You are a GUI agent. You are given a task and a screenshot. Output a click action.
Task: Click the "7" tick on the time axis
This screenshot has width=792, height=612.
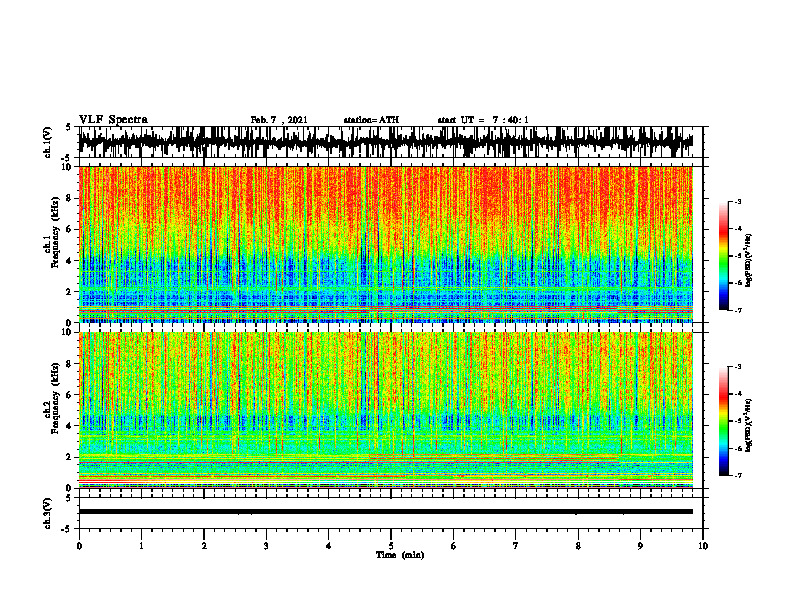tap(516, 546)
